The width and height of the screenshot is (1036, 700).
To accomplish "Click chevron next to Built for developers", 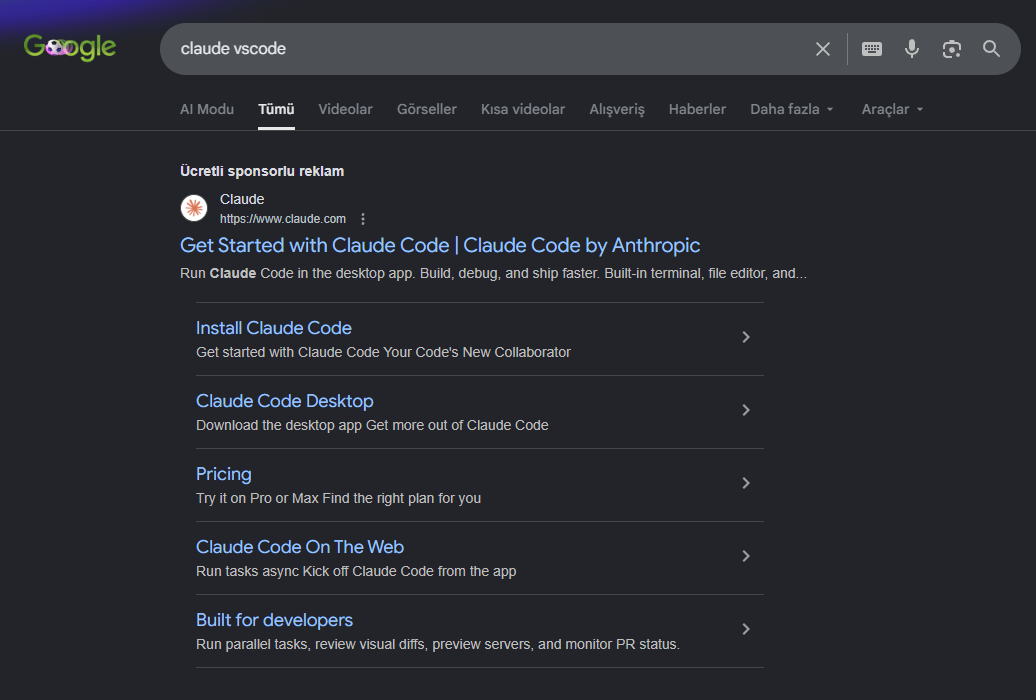I will pos(746,629).
